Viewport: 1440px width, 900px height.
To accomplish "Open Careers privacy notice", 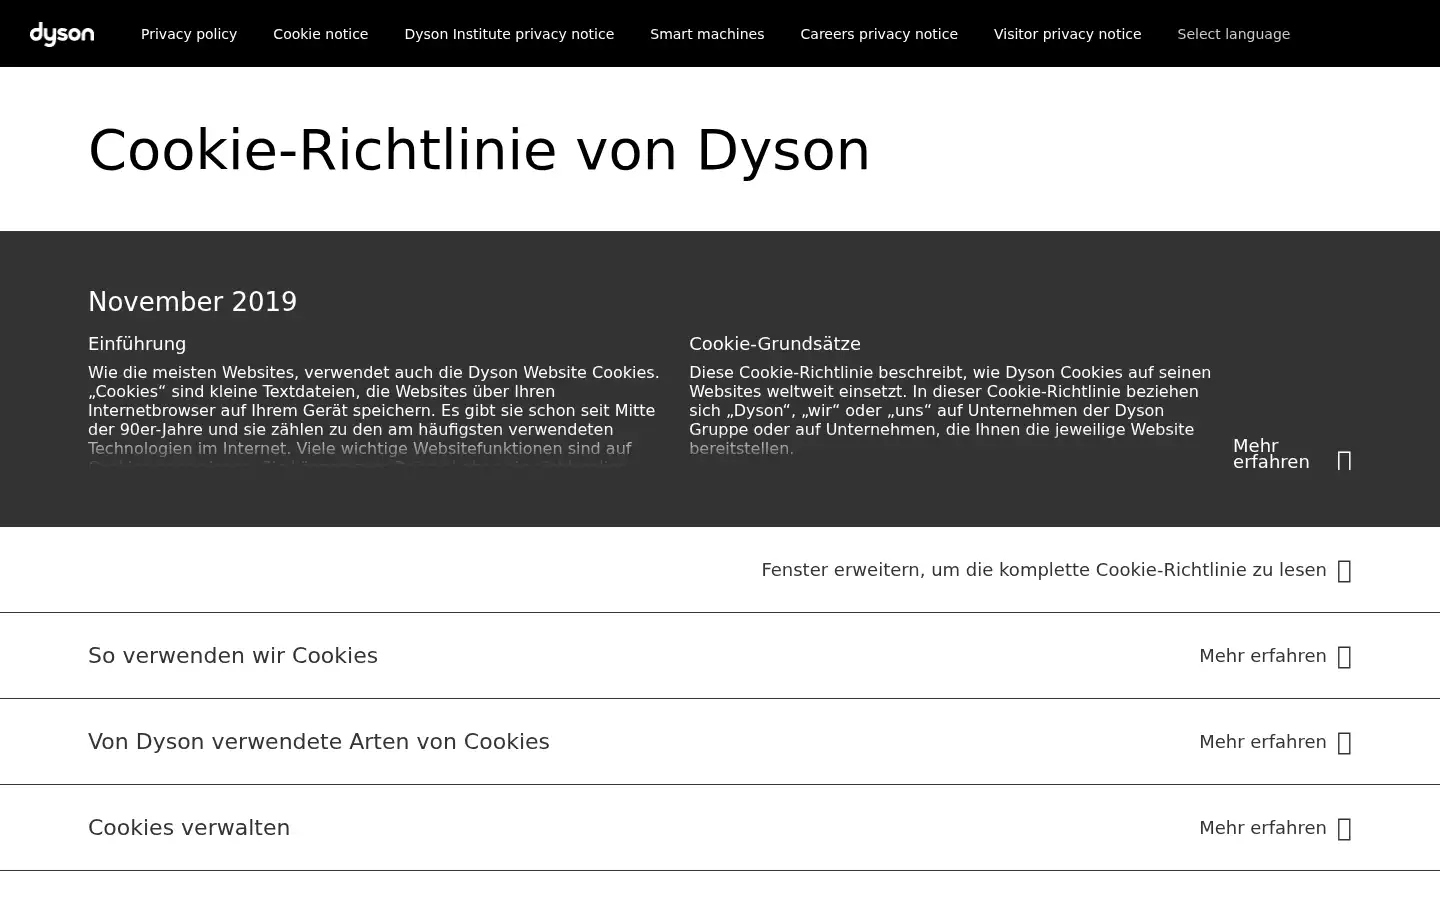I will [879, 34].
